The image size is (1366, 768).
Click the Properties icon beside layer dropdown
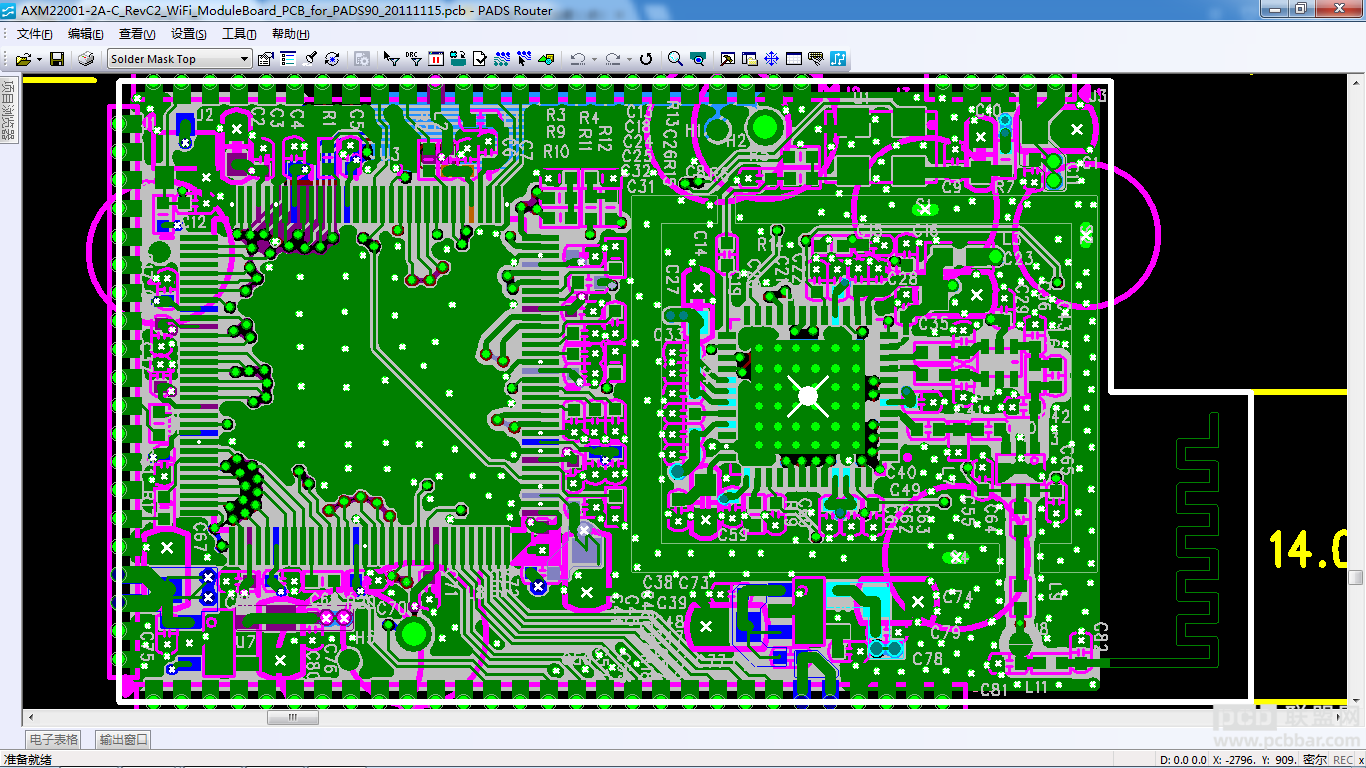[x=265, y=59]
